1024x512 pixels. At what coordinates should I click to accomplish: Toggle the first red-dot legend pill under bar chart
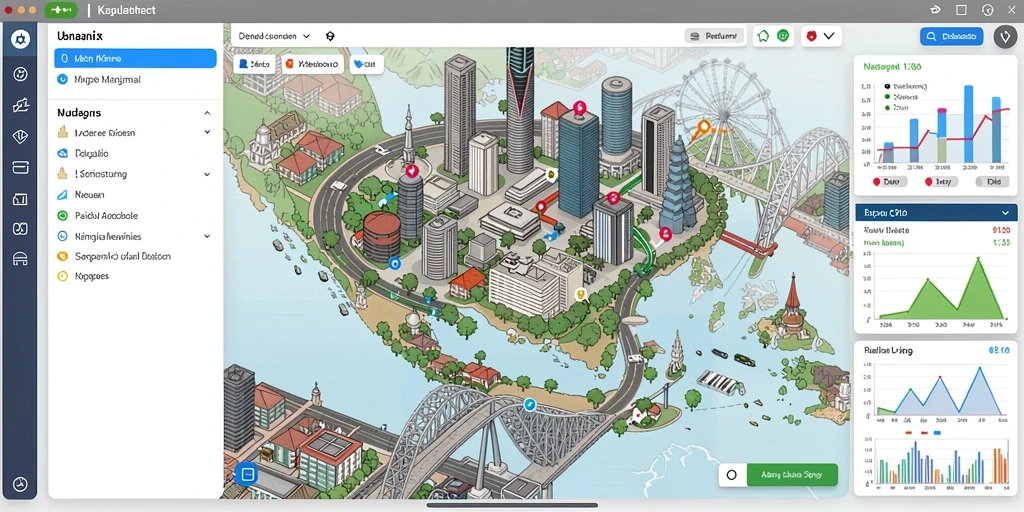[888, 182]
